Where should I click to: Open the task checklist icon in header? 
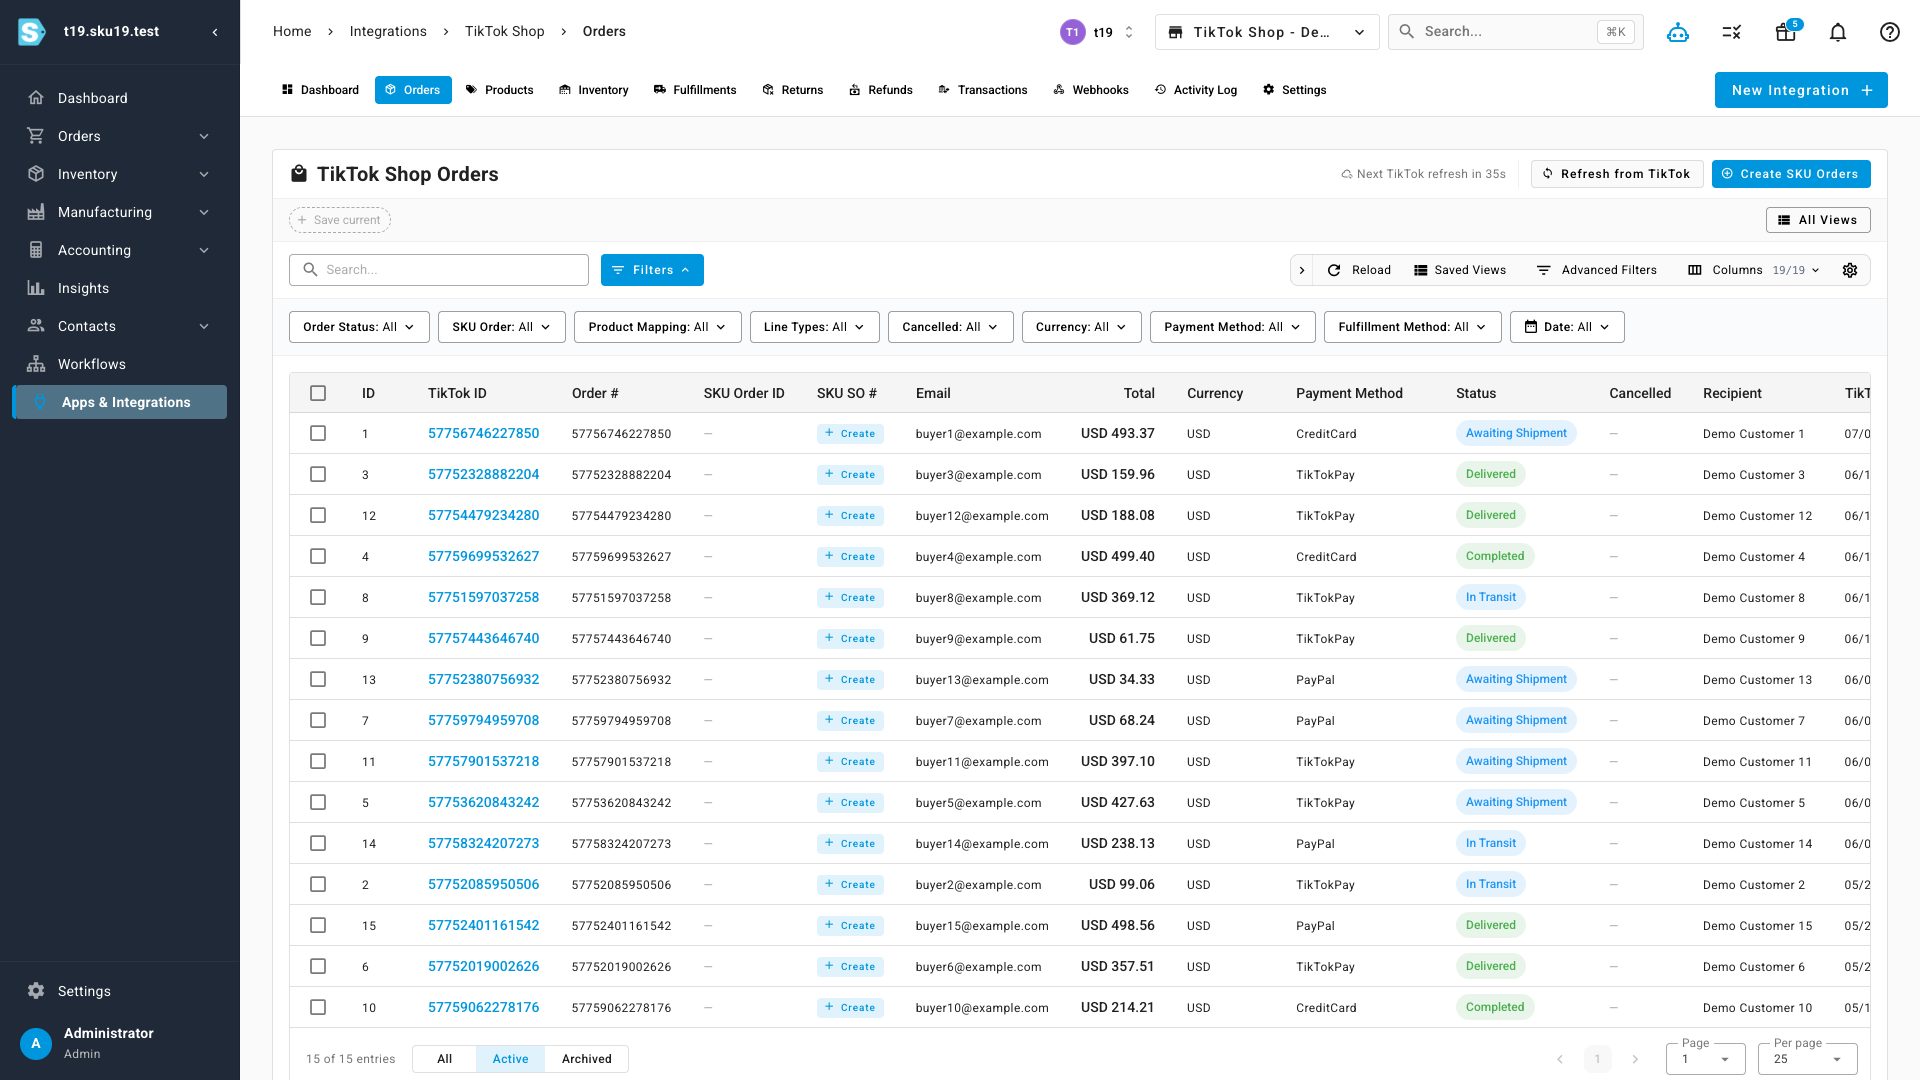1732,32
